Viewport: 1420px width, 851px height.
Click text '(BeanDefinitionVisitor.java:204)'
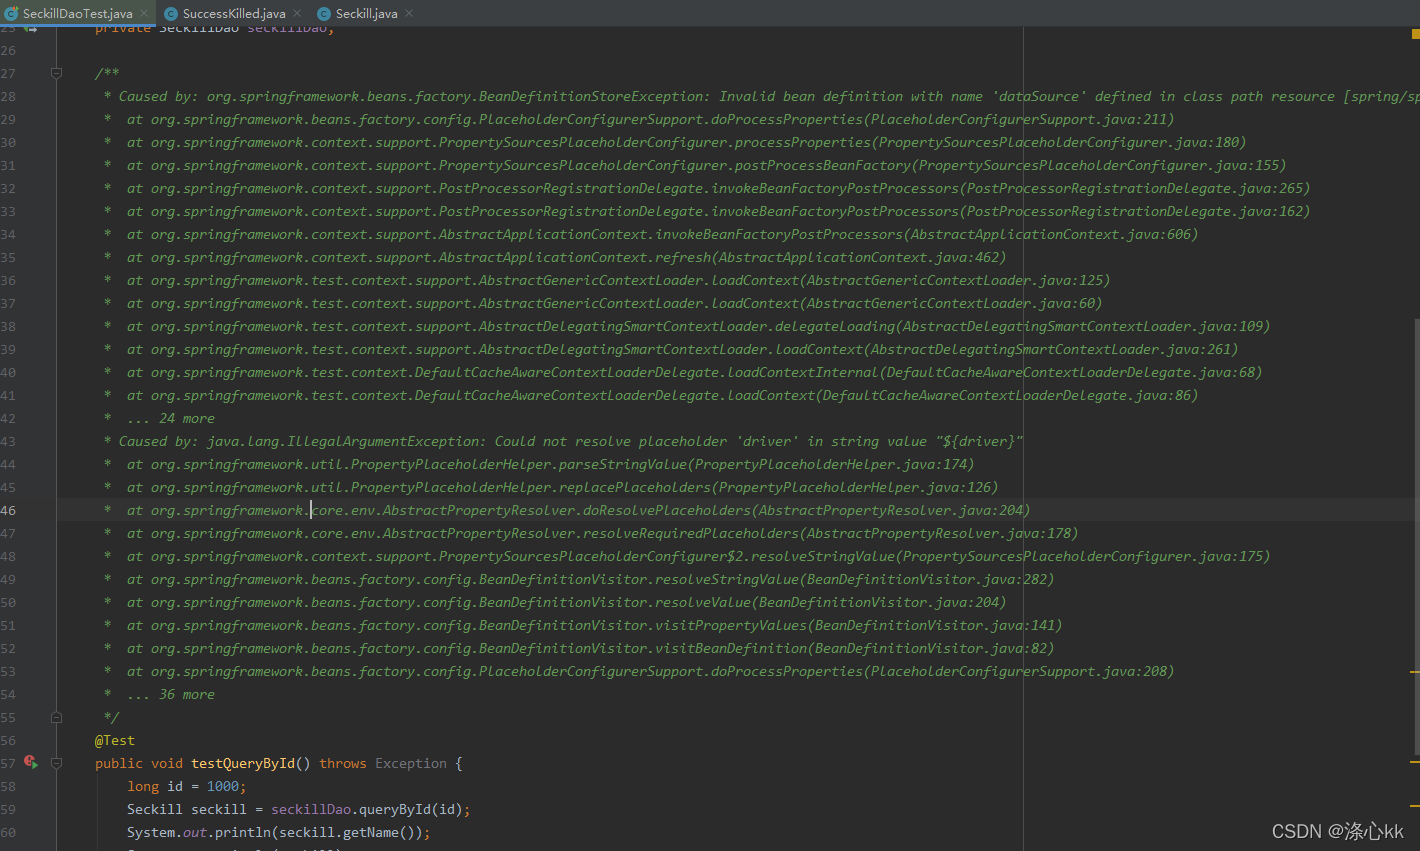coord(879,602)
